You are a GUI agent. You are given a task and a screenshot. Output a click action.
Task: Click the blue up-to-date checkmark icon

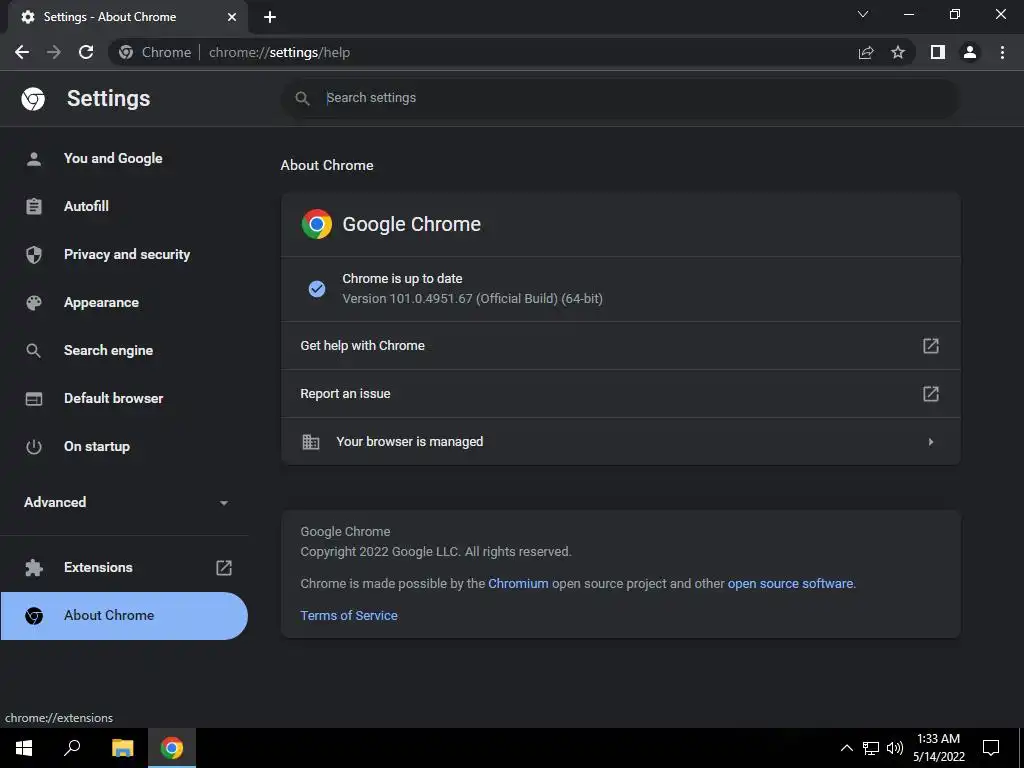pyautogui.click(x=317, y=289)
